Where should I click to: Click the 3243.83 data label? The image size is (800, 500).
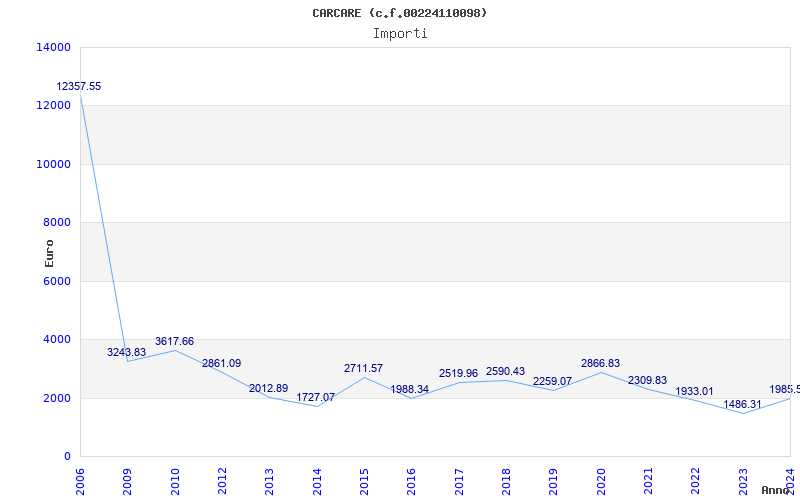coord(127,352)
